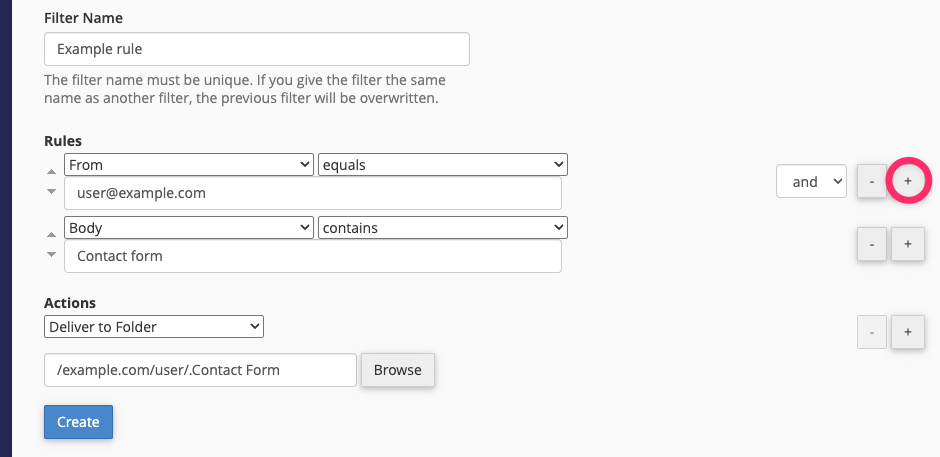The image size is (940, 457).
Task: Click the Browse folder button
Action: (397, 370)
